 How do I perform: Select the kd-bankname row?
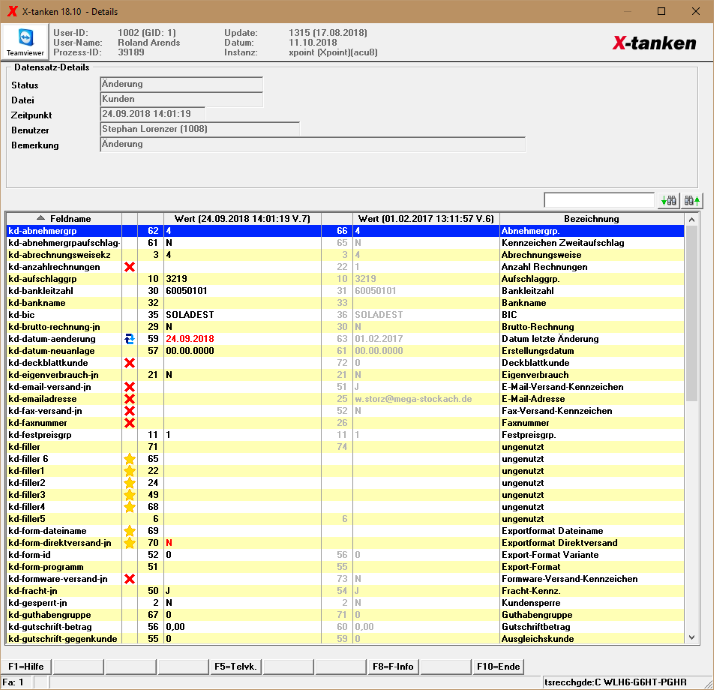[345, 303]
